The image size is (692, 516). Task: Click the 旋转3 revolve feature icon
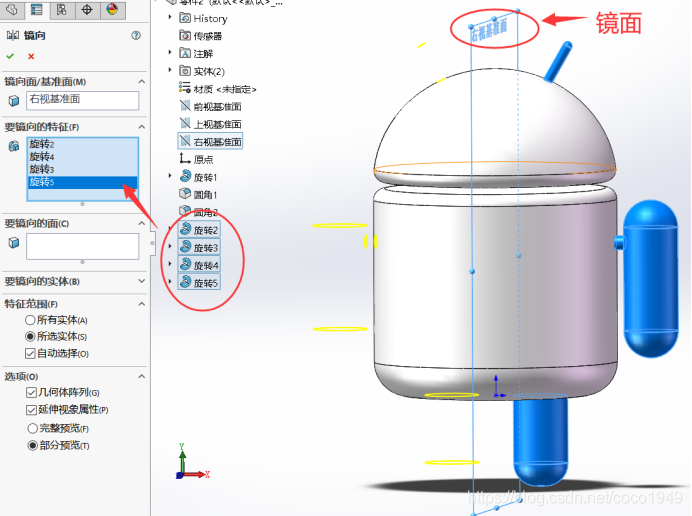click(x=186, y=247)
